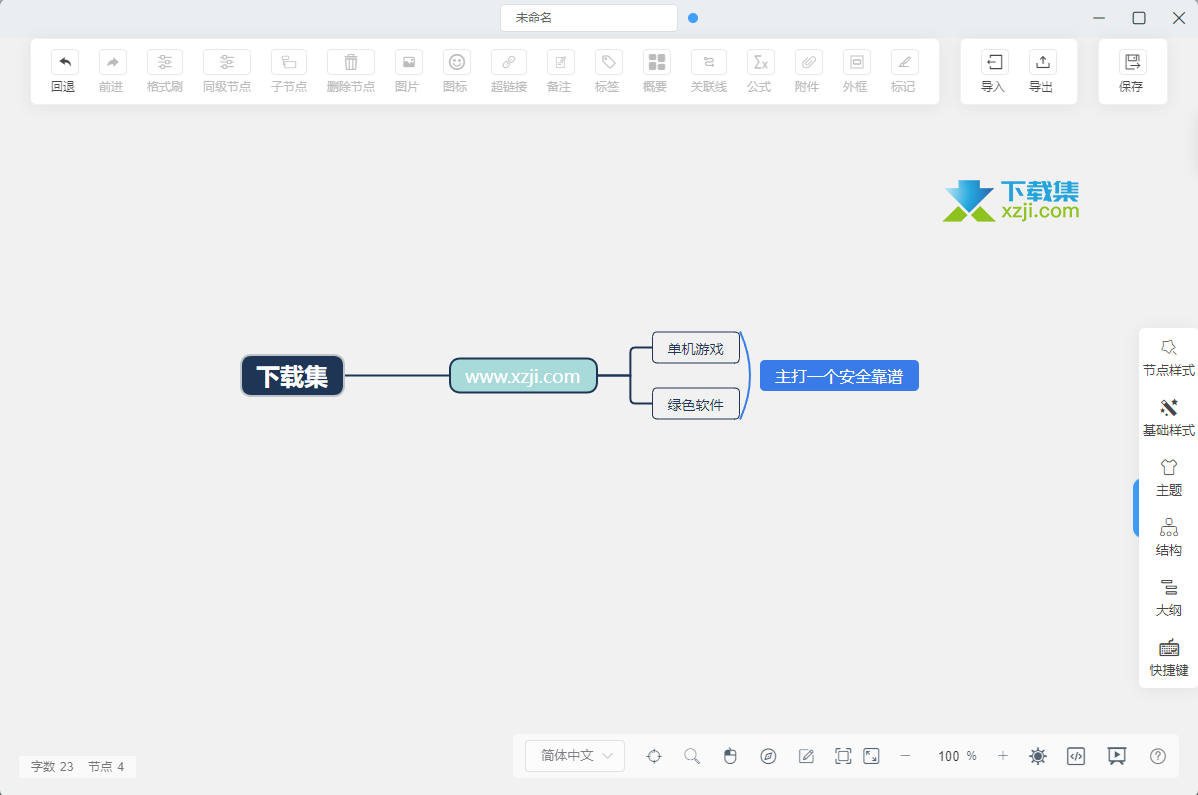
Task: Click the 前进 redo icon
Action: click(x=112, y=62)
